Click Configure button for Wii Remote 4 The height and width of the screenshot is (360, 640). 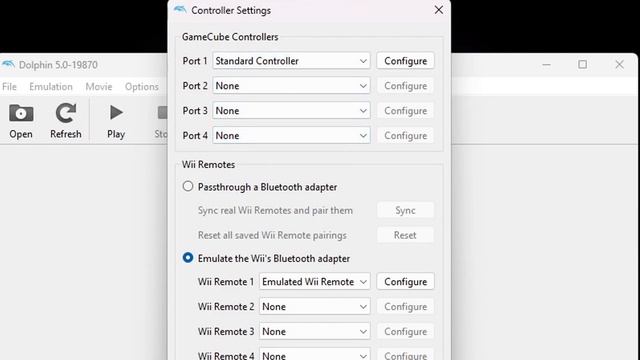[405, 355]
